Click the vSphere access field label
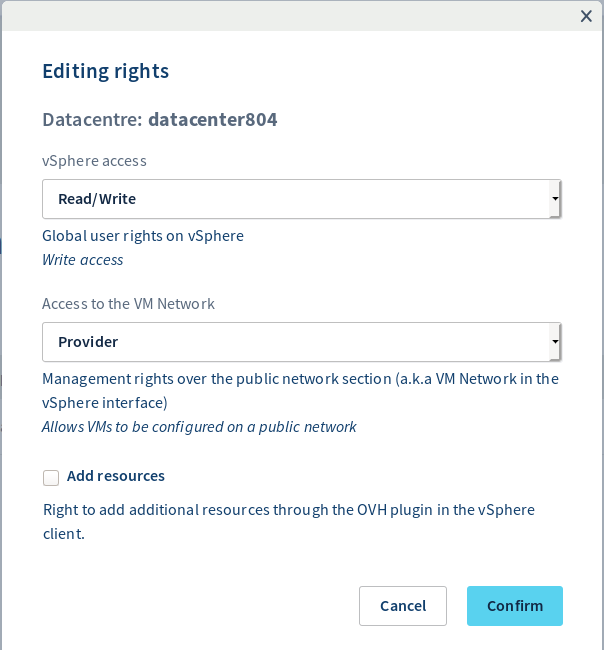The height and width of the screenshot is (650, 604). pos(94,161)
